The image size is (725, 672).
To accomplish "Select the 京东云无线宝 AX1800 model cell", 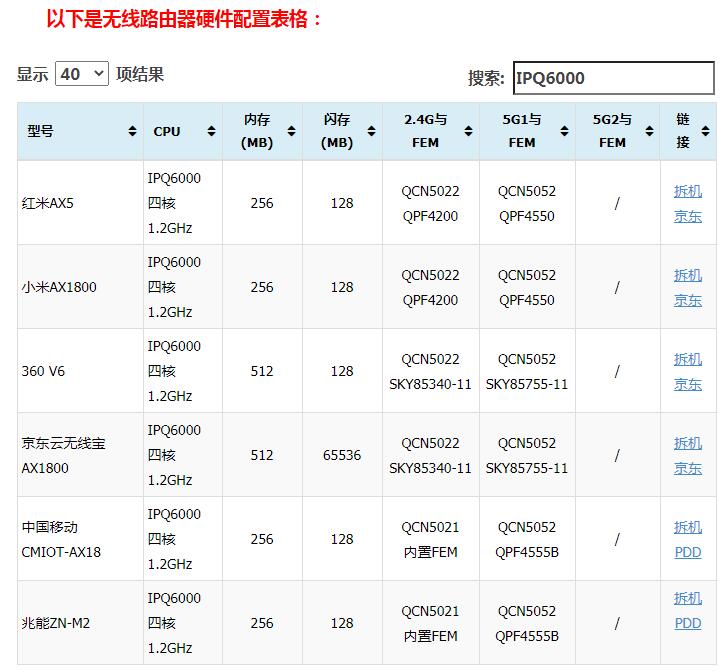I will point(80,455).
